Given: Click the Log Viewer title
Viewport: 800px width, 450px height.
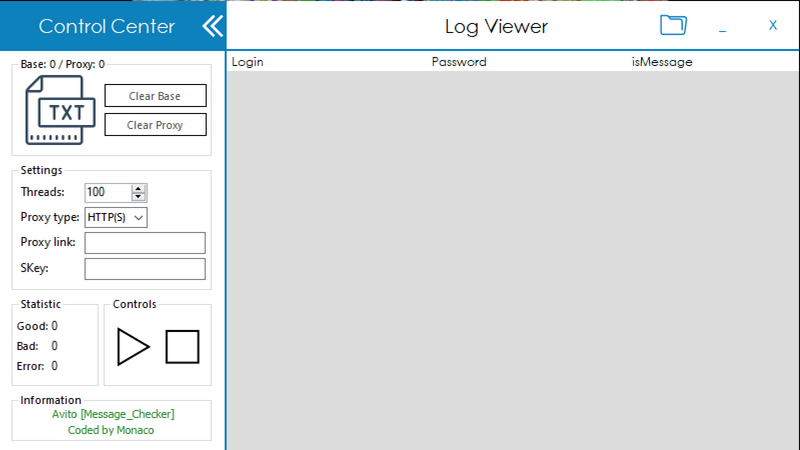Looking at the screenshot, I should (x=496, y=27).
